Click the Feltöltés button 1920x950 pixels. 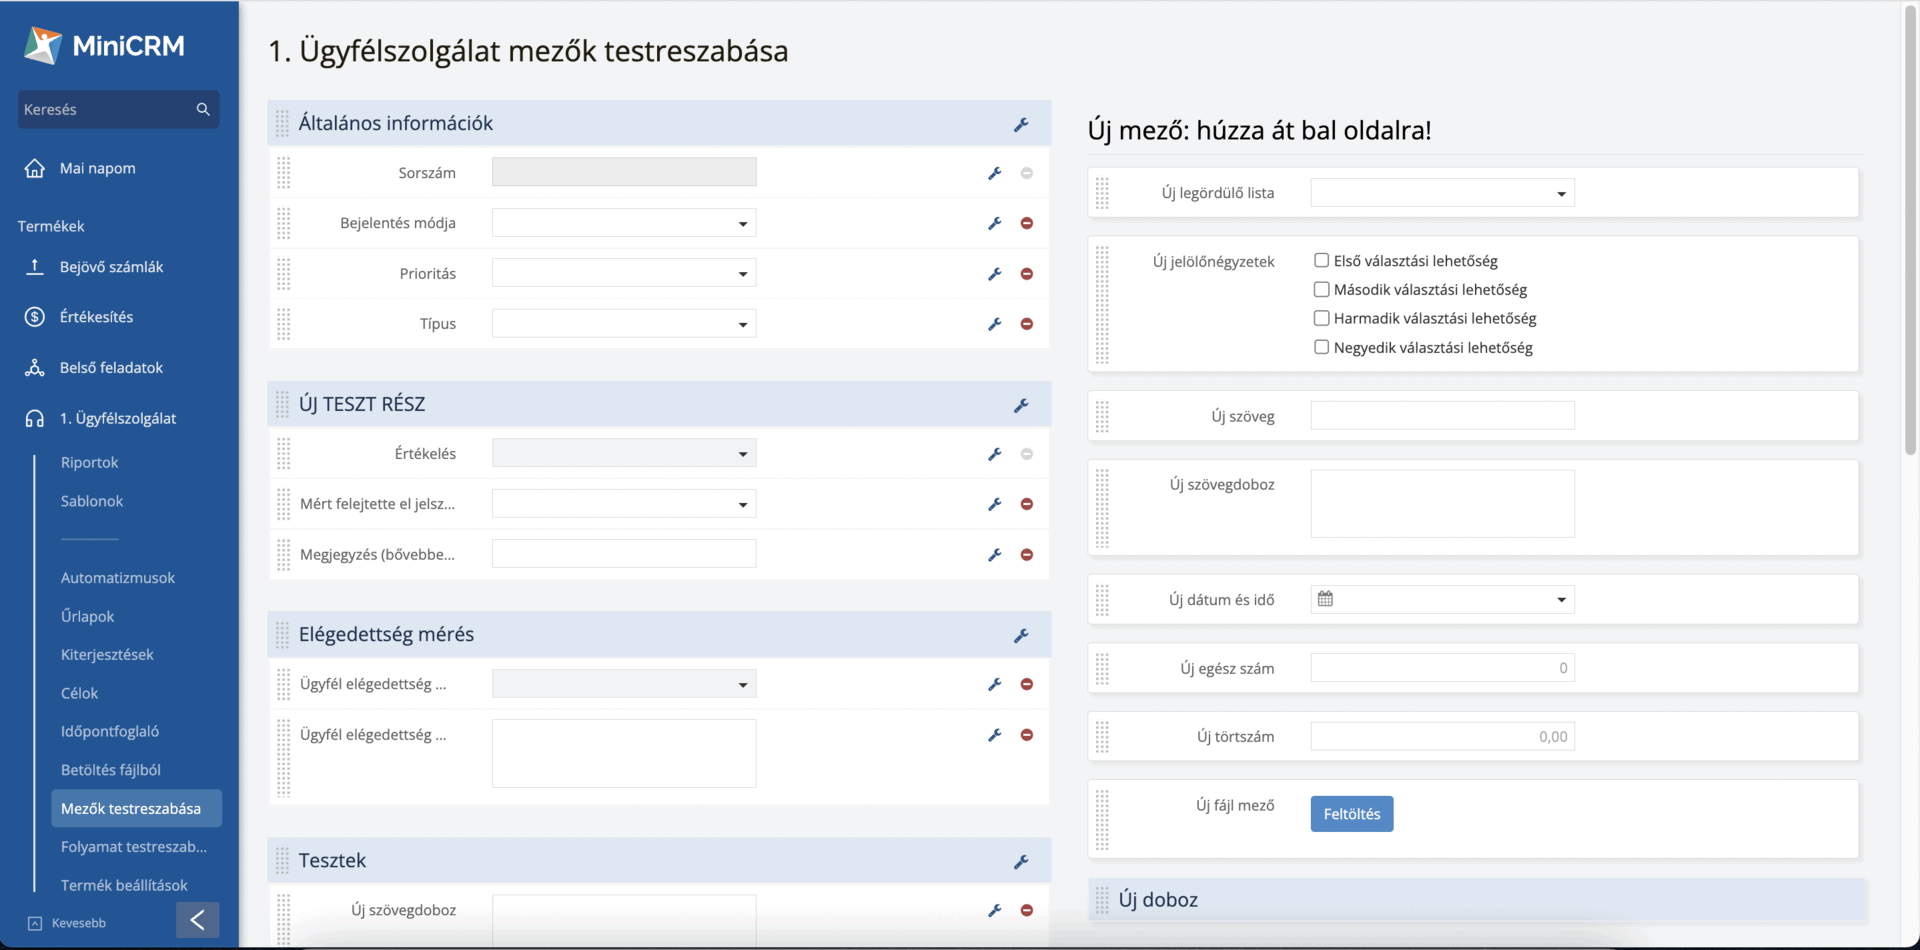[x=1352, y=814]
